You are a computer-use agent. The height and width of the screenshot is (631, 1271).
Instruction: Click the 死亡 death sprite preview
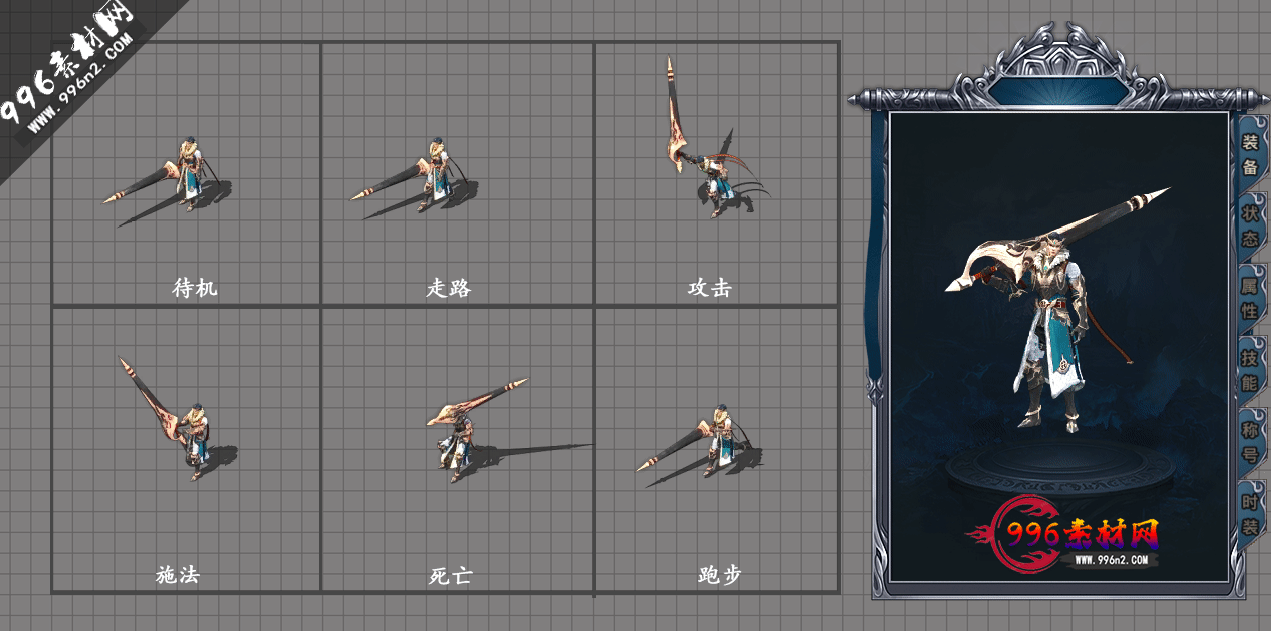[x=508, y=431]
